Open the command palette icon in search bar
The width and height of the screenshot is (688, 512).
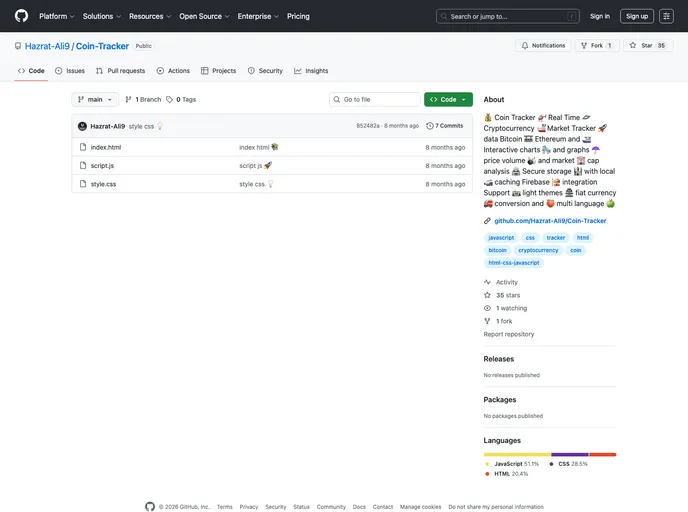click(x=571, y=16)
